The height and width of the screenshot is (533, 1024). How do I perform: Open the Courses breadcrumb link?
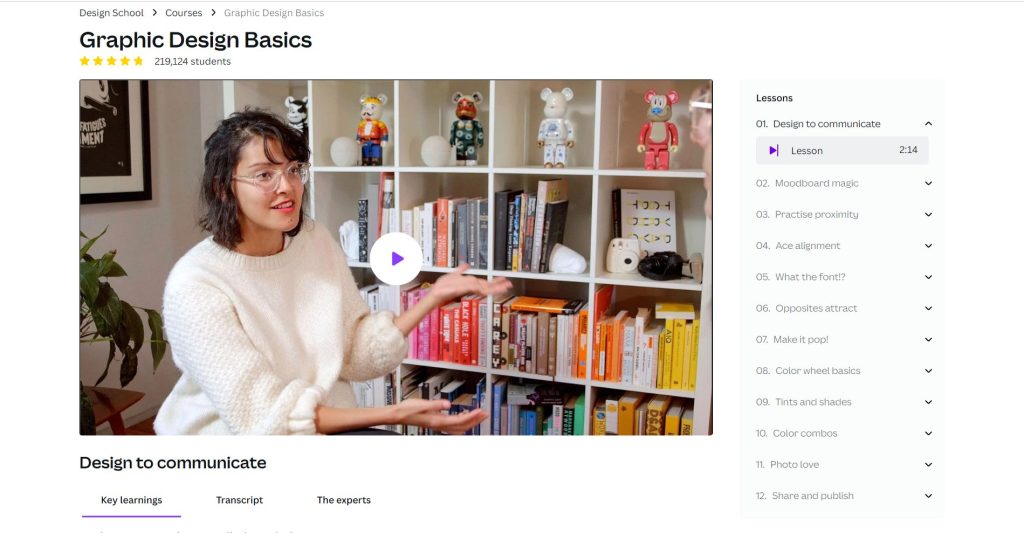(184, 12)
